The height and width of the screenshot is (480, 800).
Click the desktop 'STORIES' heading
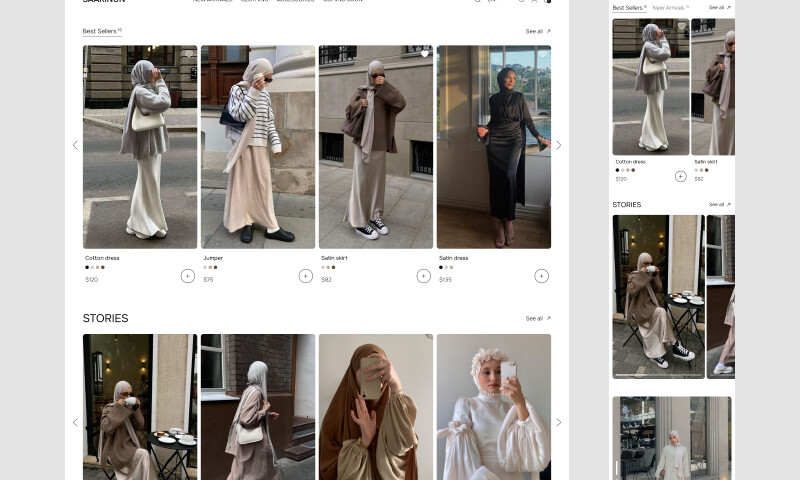pos(106,318)
